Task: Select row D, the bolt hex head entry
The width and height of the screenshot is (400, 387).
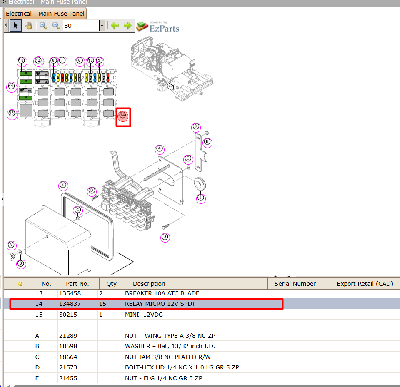Action: 202,367
